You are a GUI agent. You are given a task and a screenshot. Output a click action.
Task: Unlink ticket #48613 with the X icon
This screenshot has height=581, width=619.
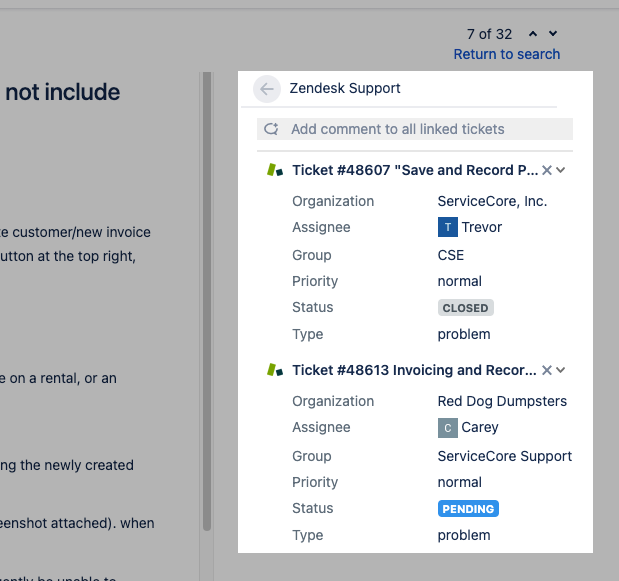547,370
